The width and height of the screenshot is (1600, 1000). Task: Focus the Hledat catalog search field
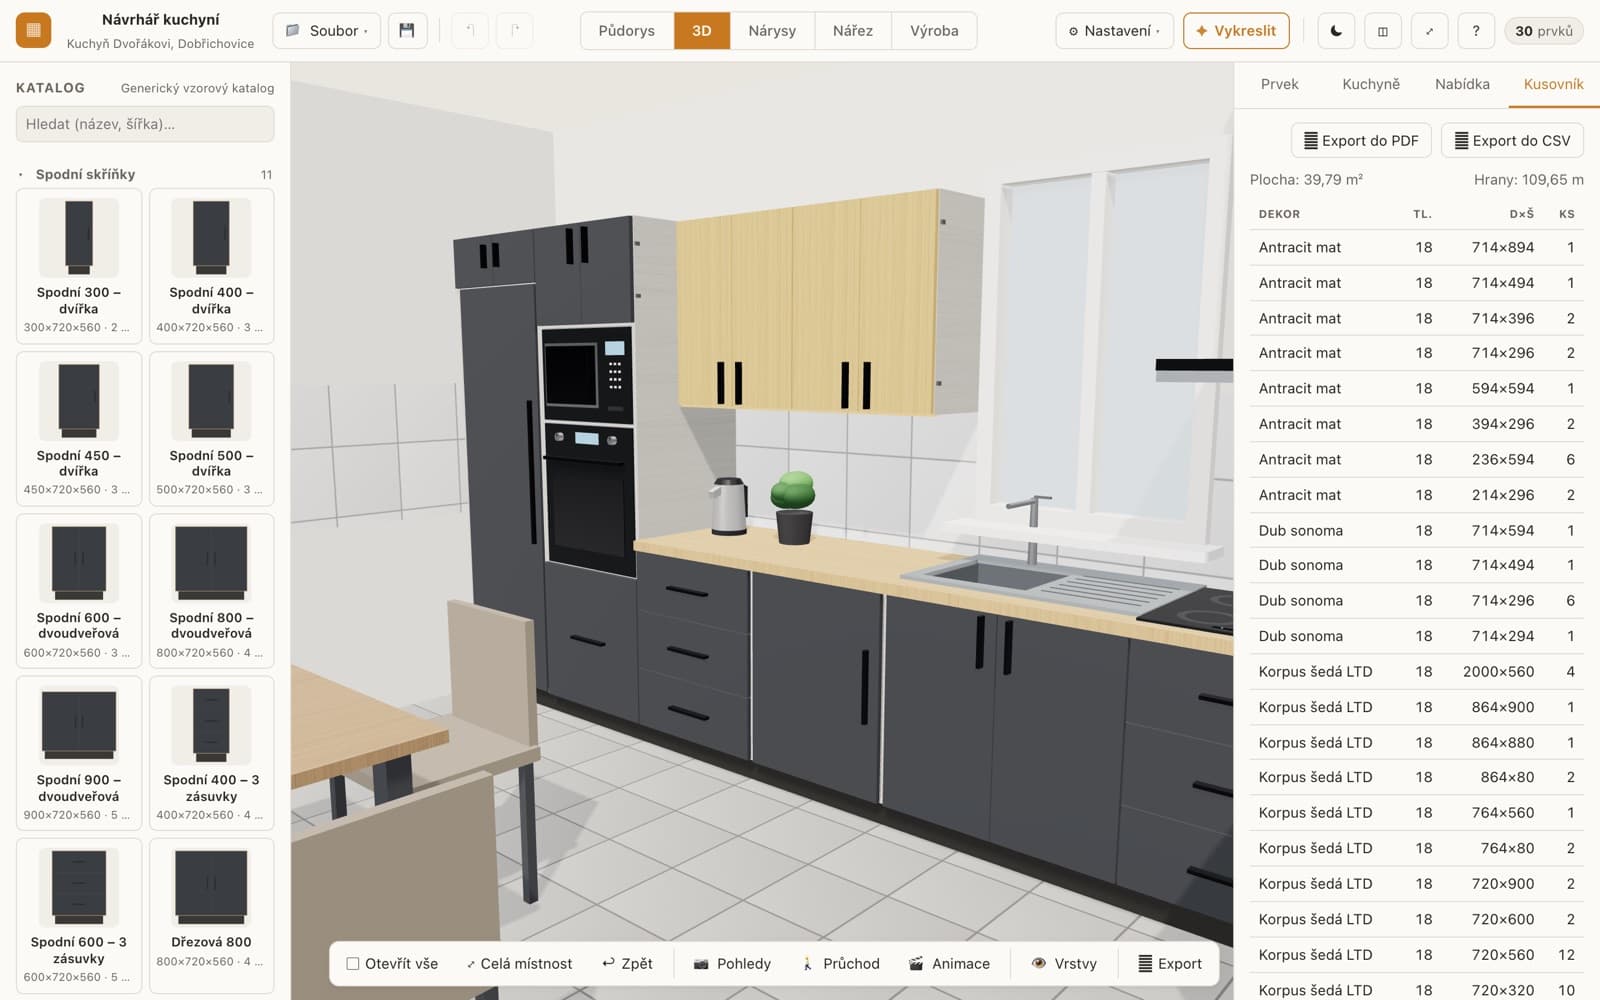pos(145,124)
